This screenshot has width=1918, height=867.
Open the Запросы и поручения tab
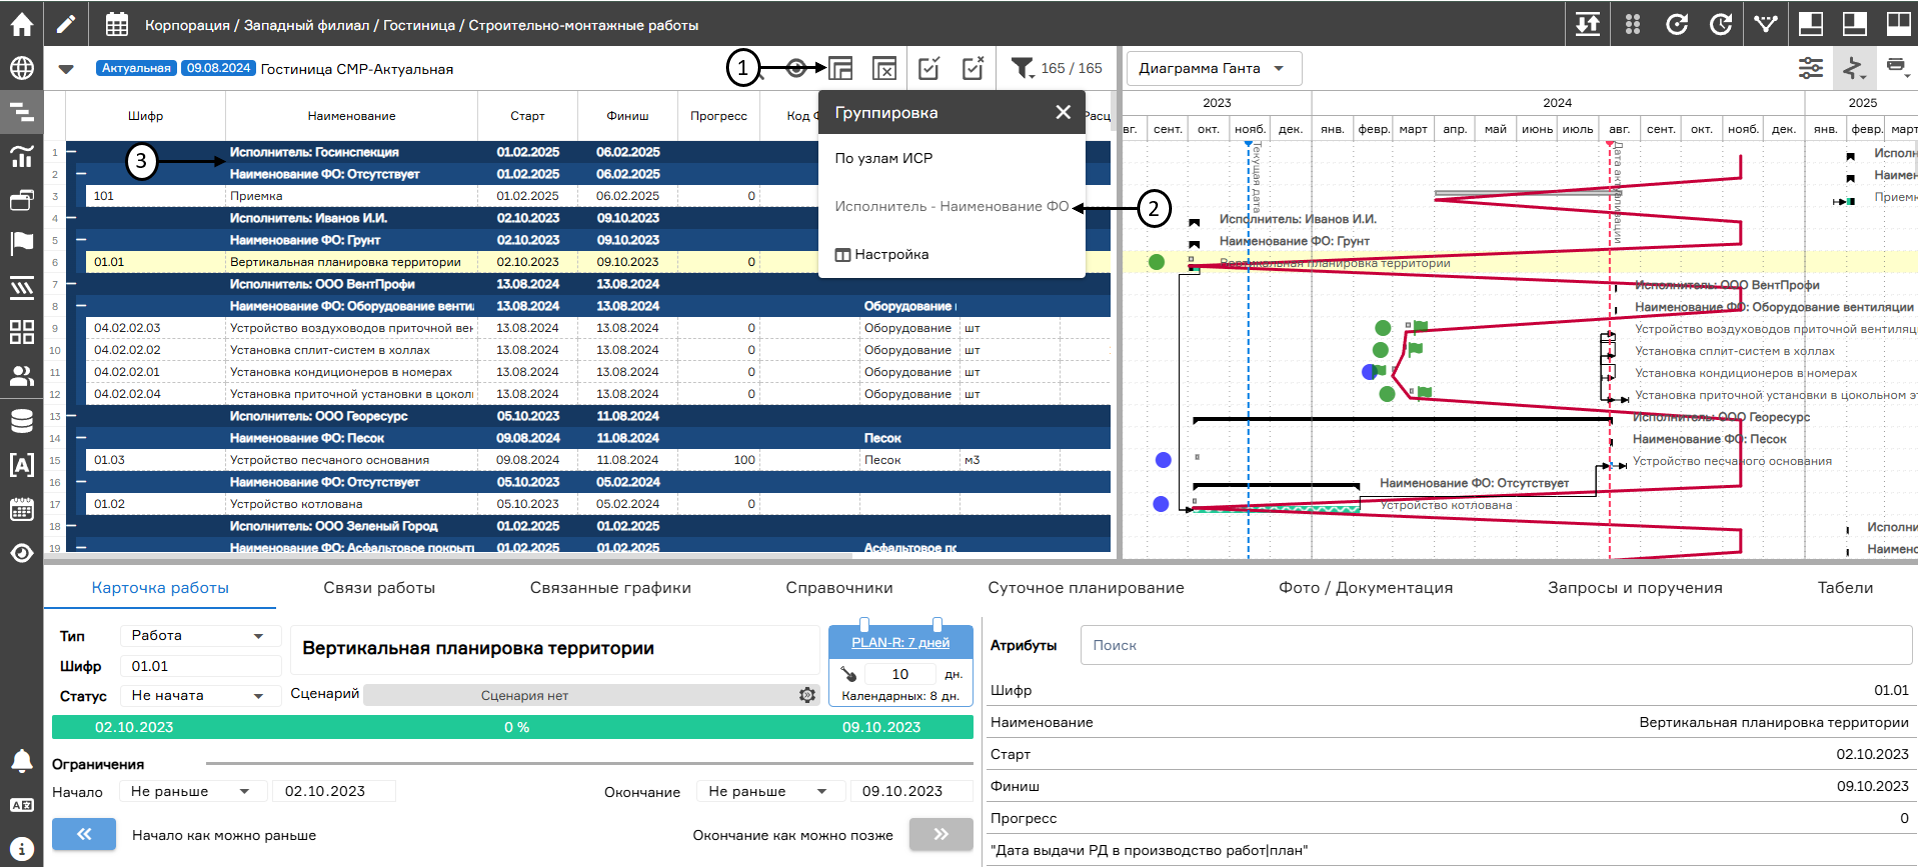coord(1635,588)
